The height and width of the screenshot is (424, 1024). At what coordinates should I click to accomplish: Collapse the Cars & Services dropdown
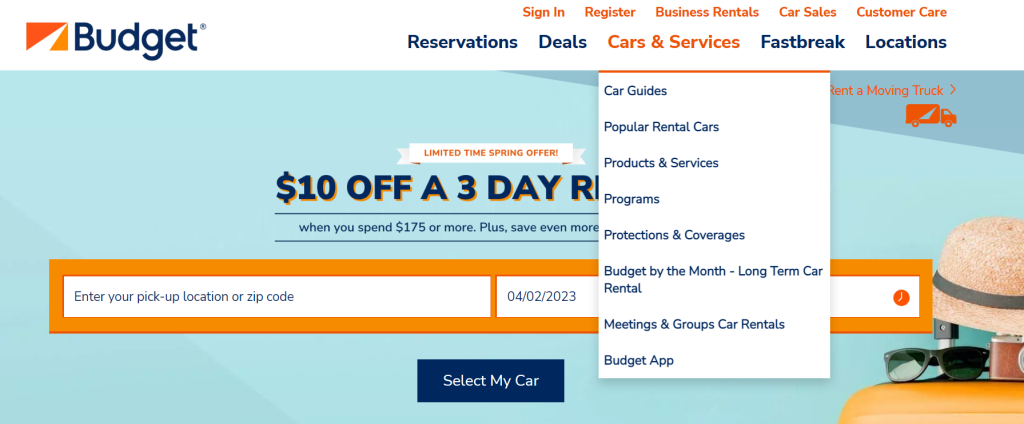click(673, 42)
